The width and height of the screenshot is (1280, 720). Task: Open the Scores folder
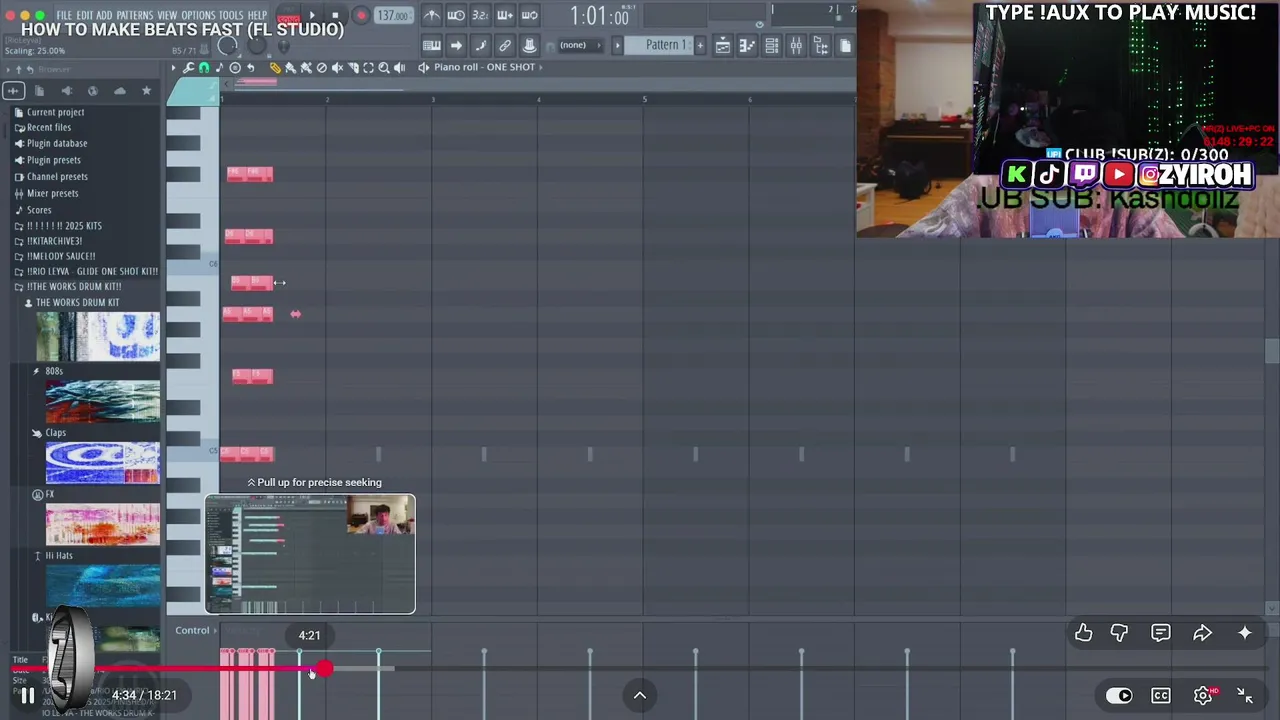[x=38, y=210]
